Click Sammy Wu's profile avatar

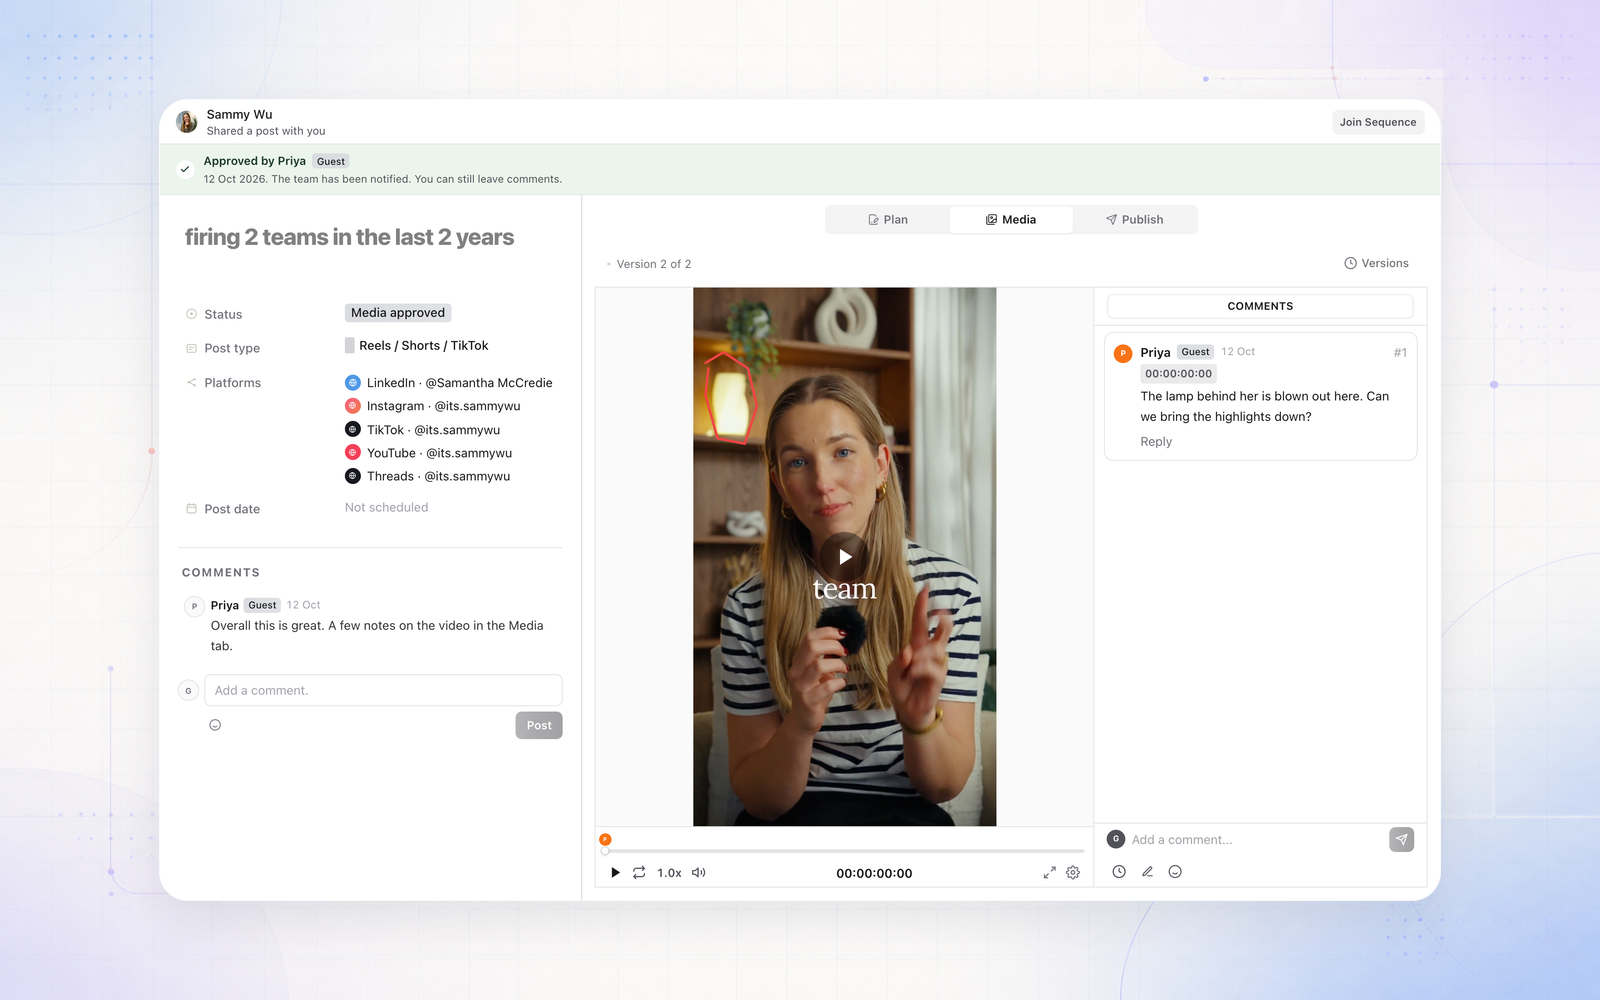tap(187, 122)
